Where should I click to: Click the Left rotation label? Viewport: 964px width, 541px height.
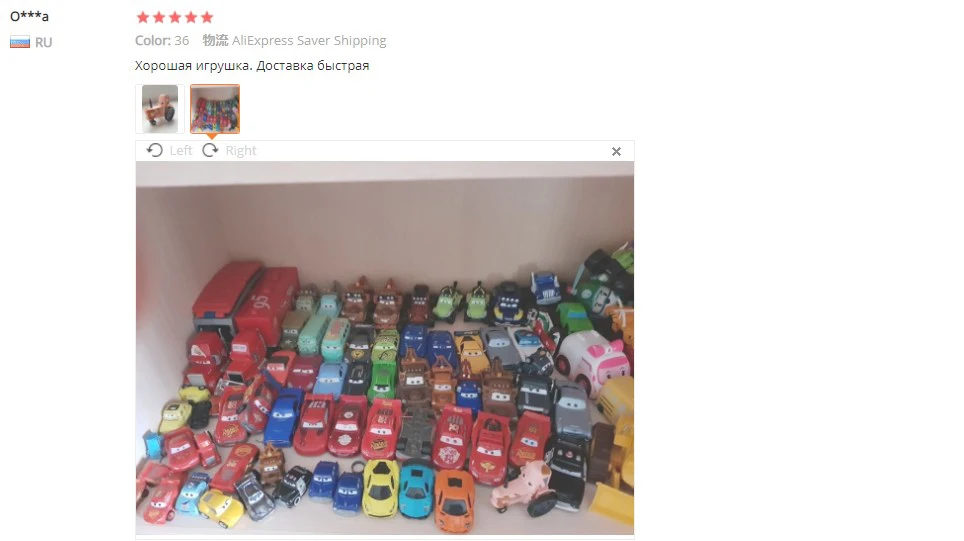pos(181,151)
